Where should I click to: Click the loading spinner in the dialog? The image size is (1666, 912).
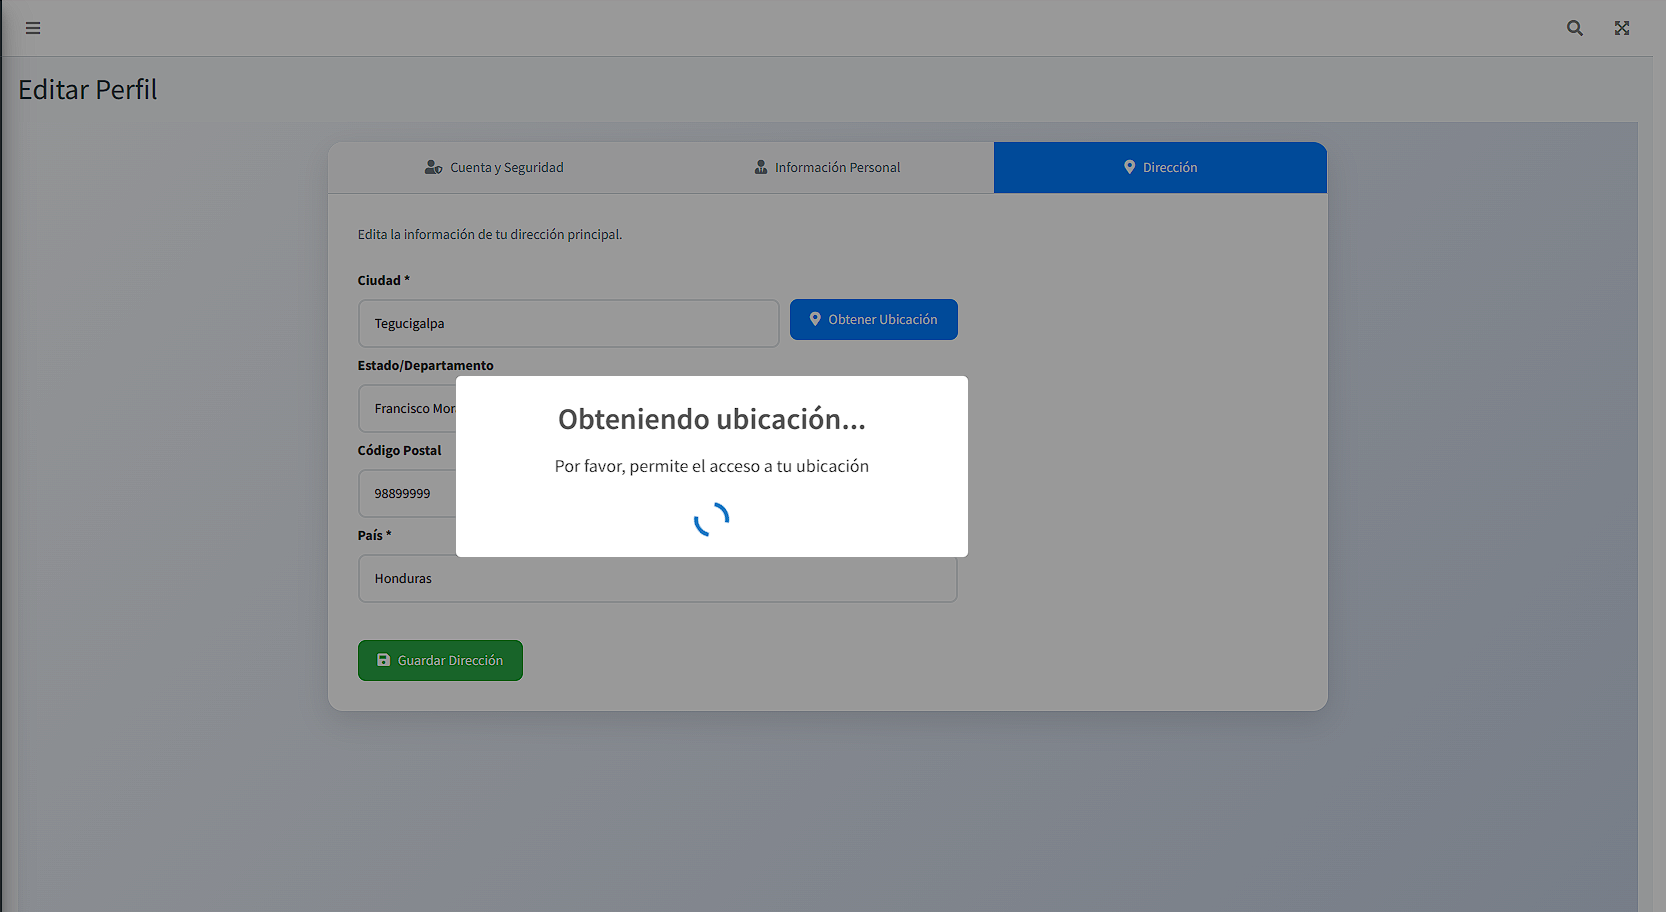(x=711, y=519)
